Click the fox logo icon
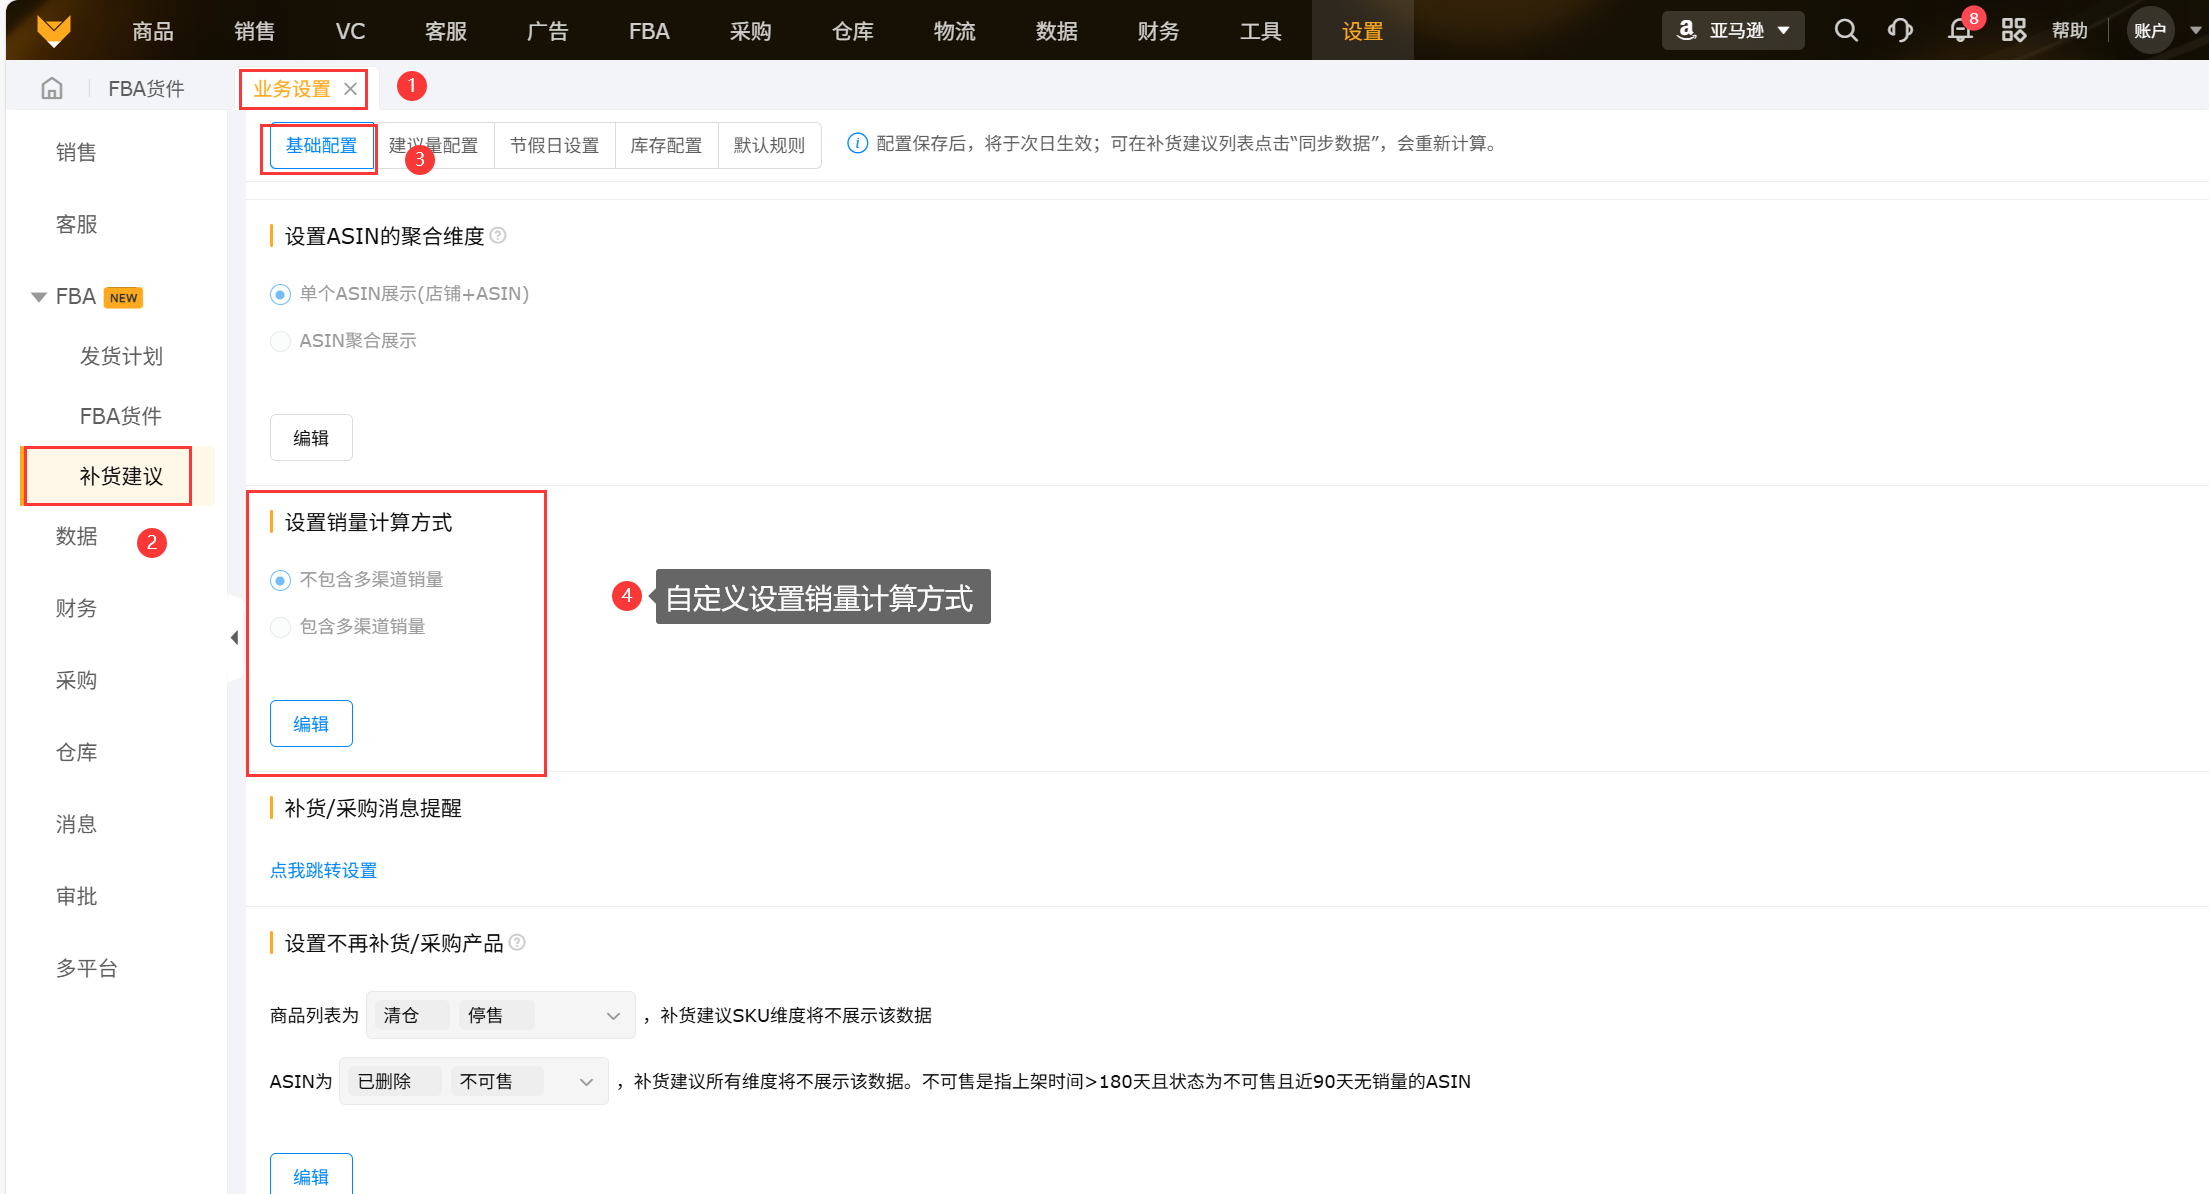Image resolution: width=2209 pixels, height=1194 pixels. pos(54,31)
